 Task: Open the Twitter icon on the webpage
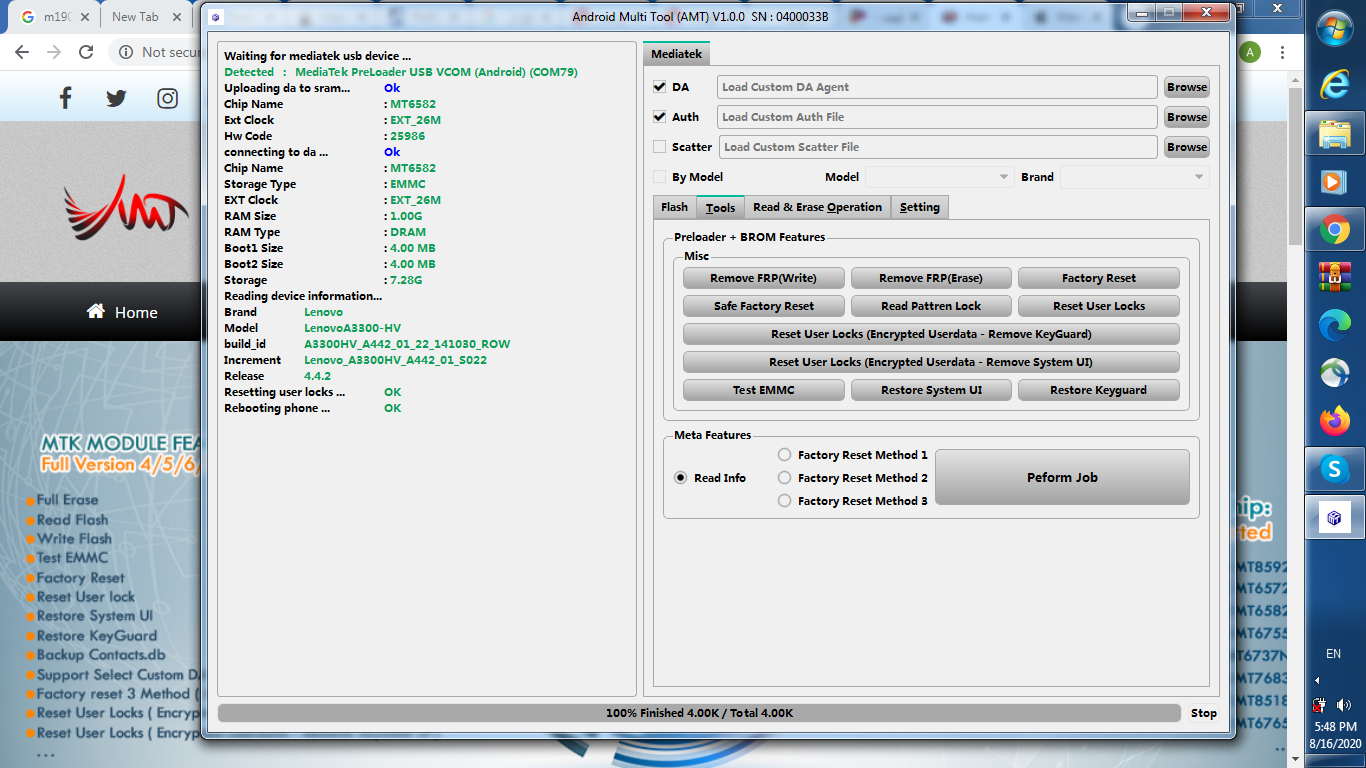(x=116, y=98)
